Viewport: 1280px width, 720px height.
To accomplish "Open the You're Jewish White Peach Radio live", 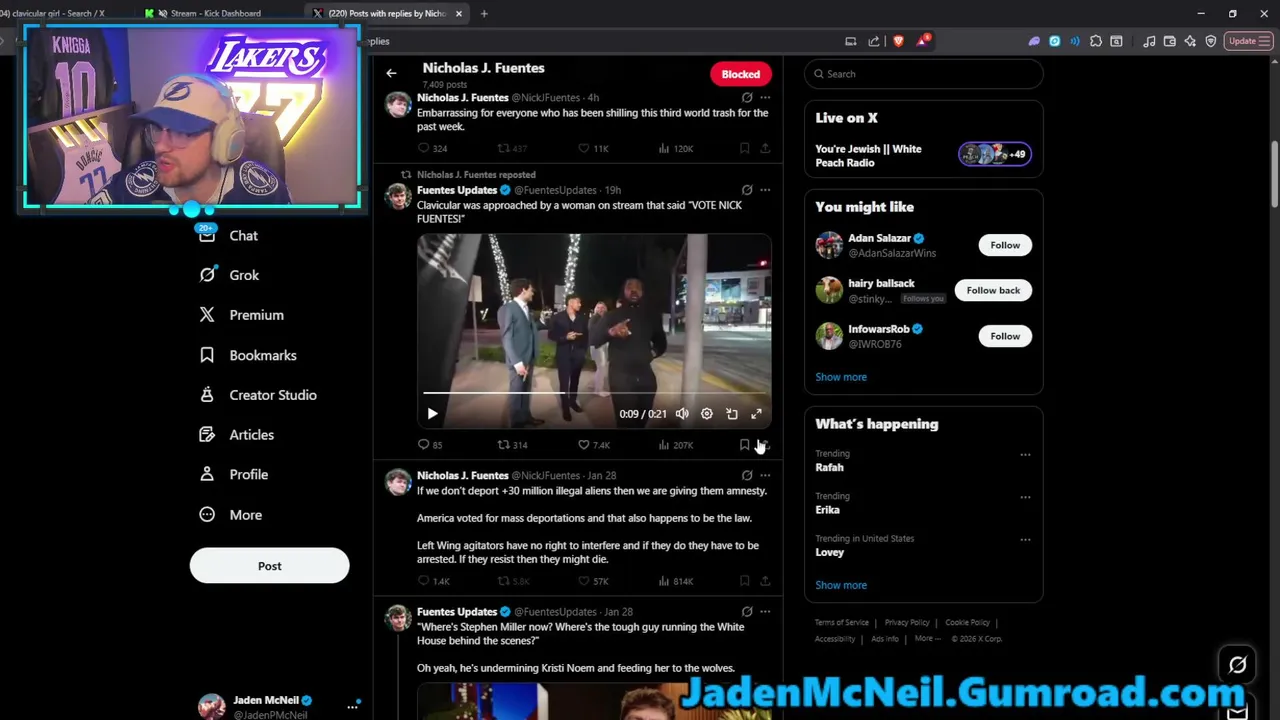I will coord(923,155).
